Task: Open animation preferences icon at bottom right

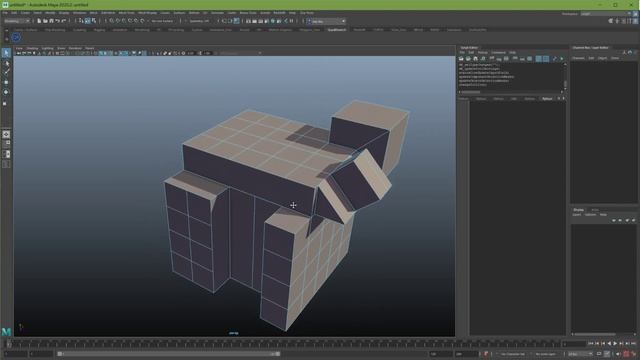Action: pos(634,354)
